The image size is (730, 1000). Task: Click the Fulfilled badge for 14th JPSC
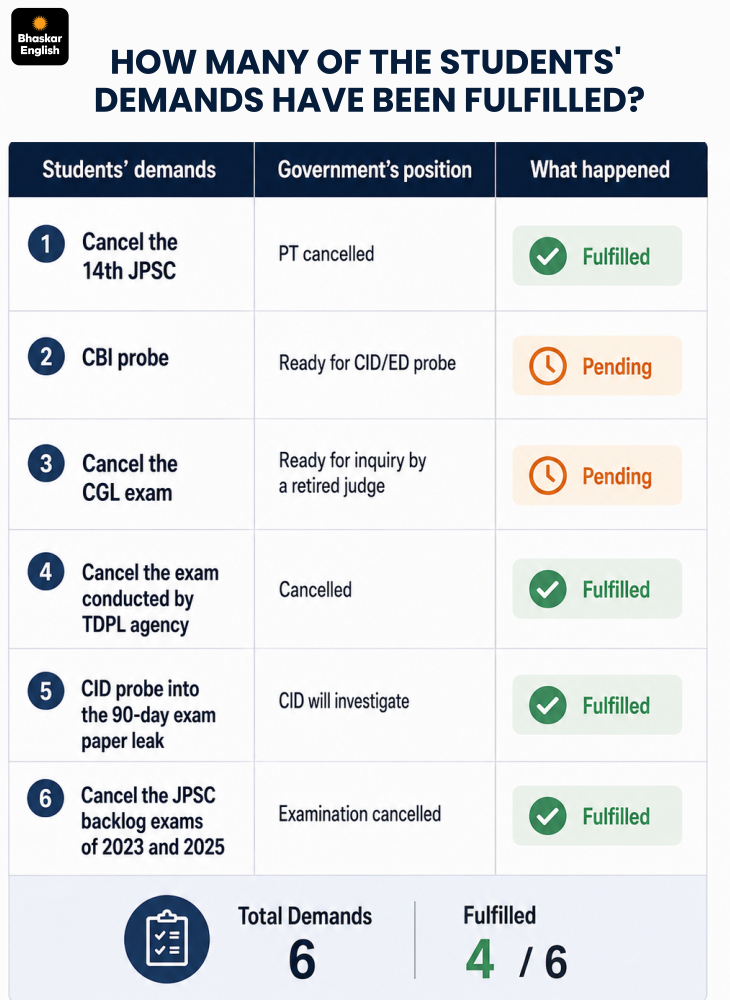(597, 256)
